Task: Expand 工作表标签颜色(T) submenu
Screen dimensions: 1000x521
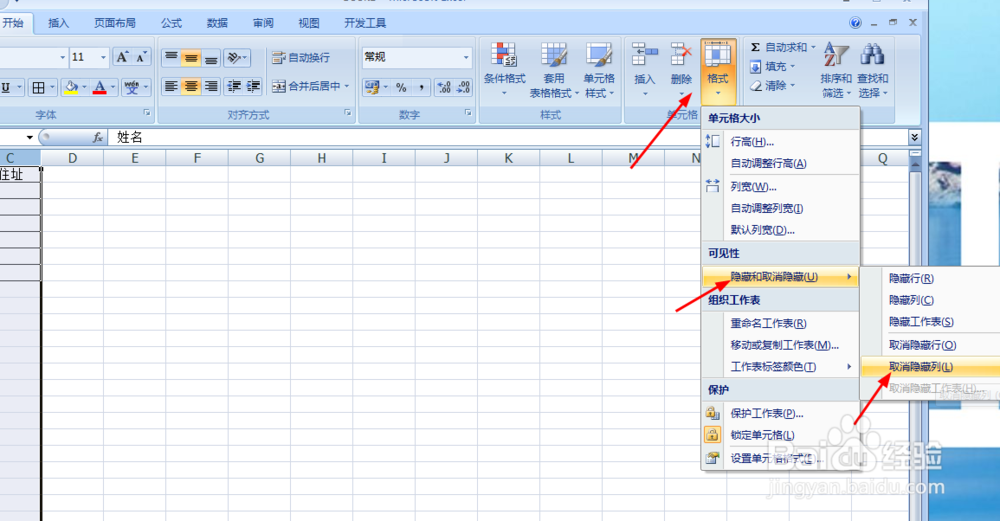Action: (x=781, y=367)
